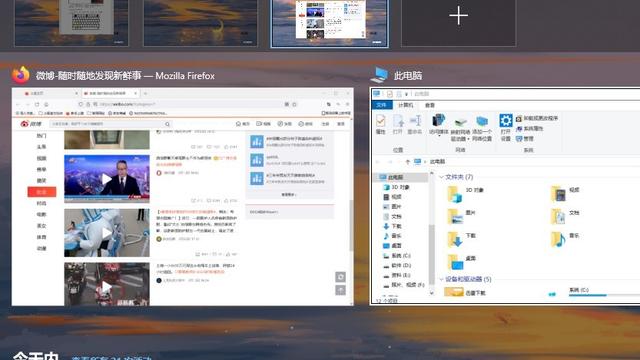Switch to the second virtual desktop thumbnail

[200, 22]
